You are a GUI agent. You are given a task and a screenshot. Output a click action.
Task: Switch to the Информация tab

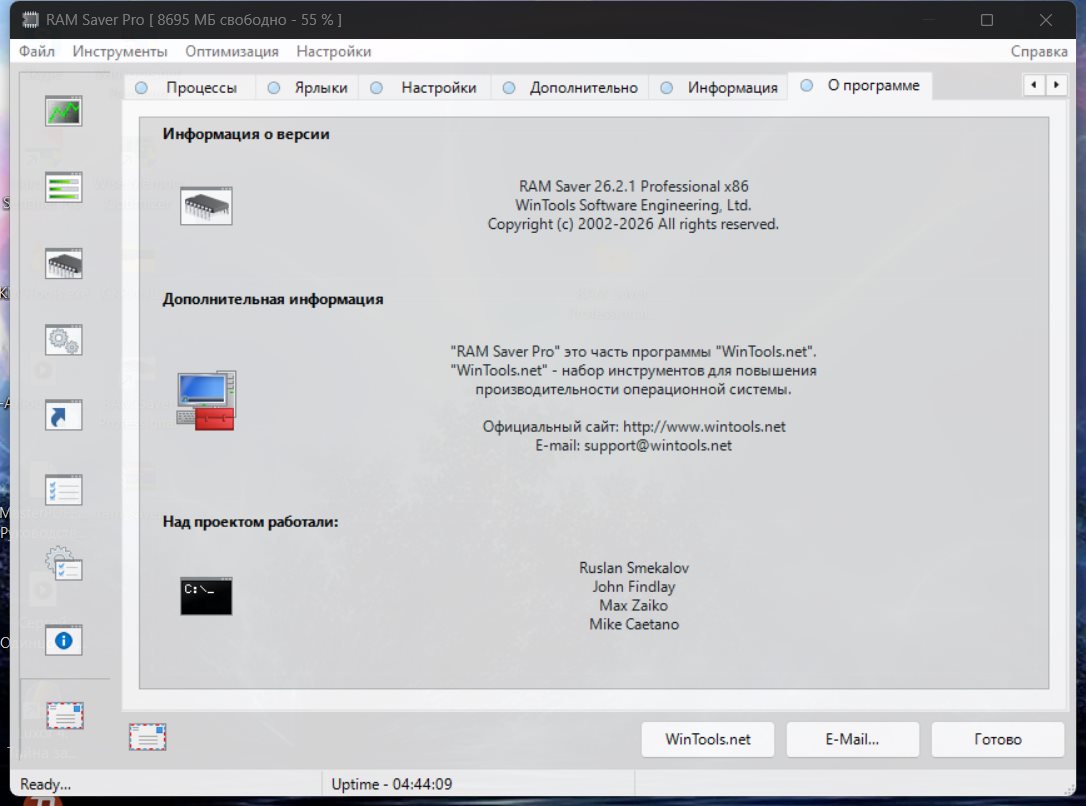click(x=720, y=88)
